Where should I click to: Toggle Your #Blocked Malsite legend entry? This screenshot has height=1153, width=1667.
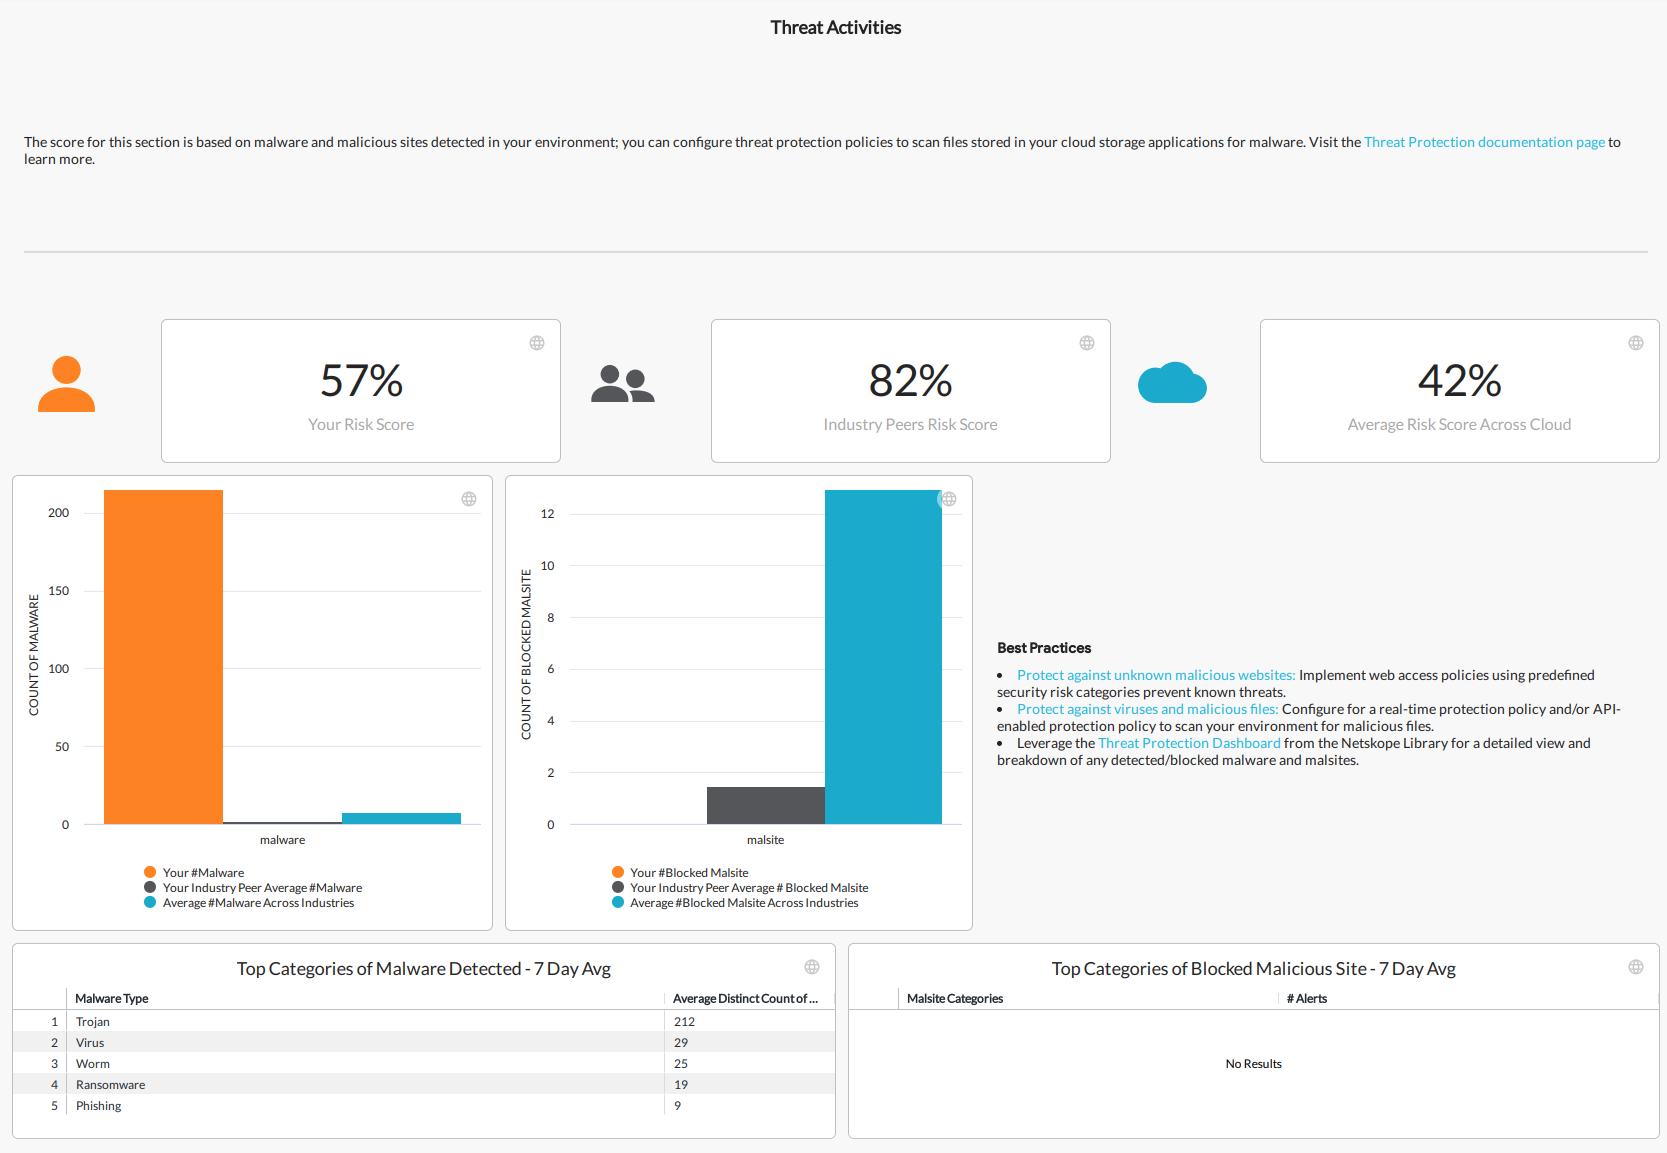coord(680,873)
